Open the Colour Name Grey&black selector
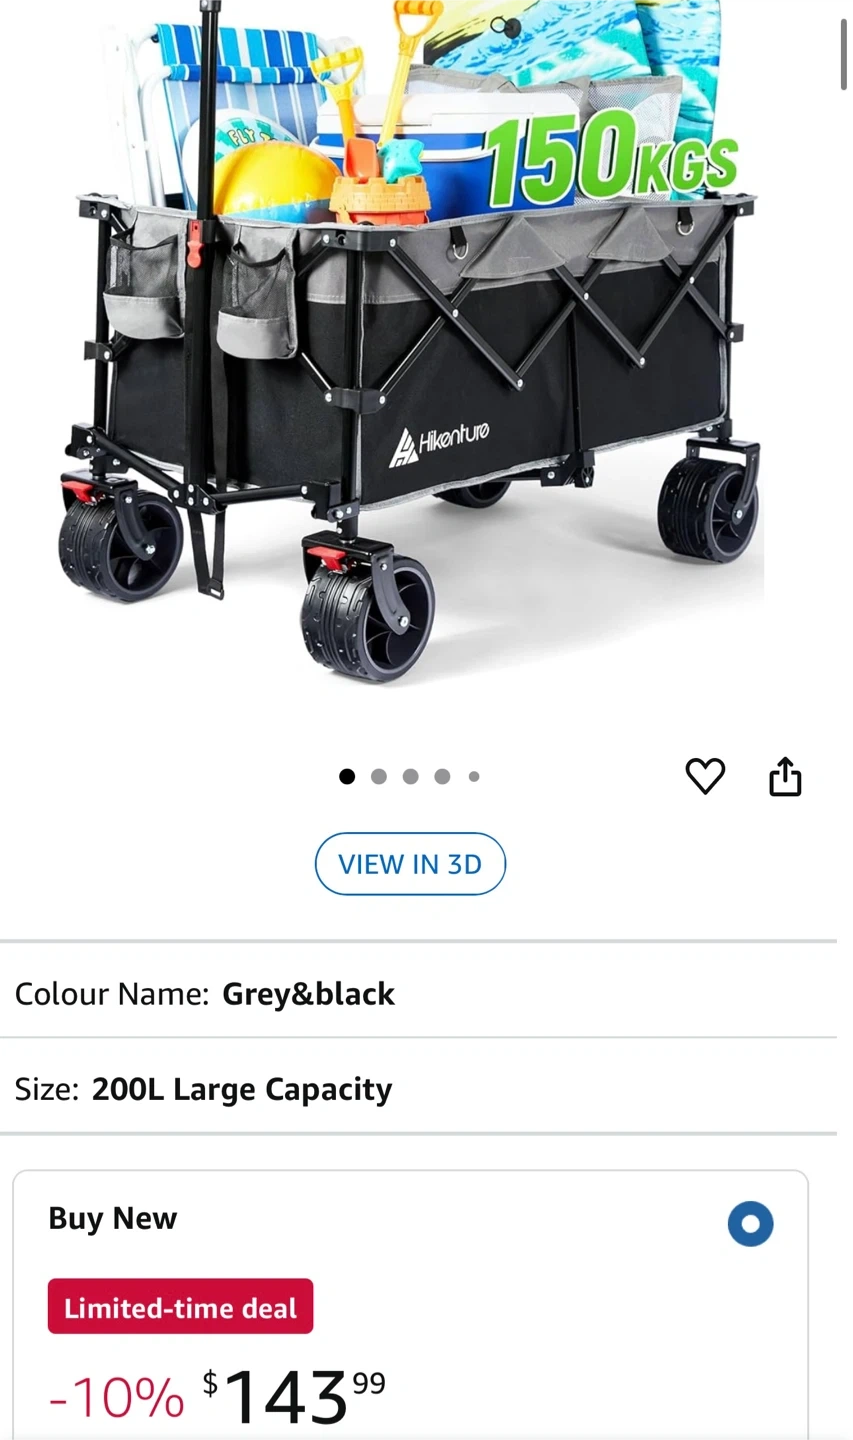 (418, 994)
